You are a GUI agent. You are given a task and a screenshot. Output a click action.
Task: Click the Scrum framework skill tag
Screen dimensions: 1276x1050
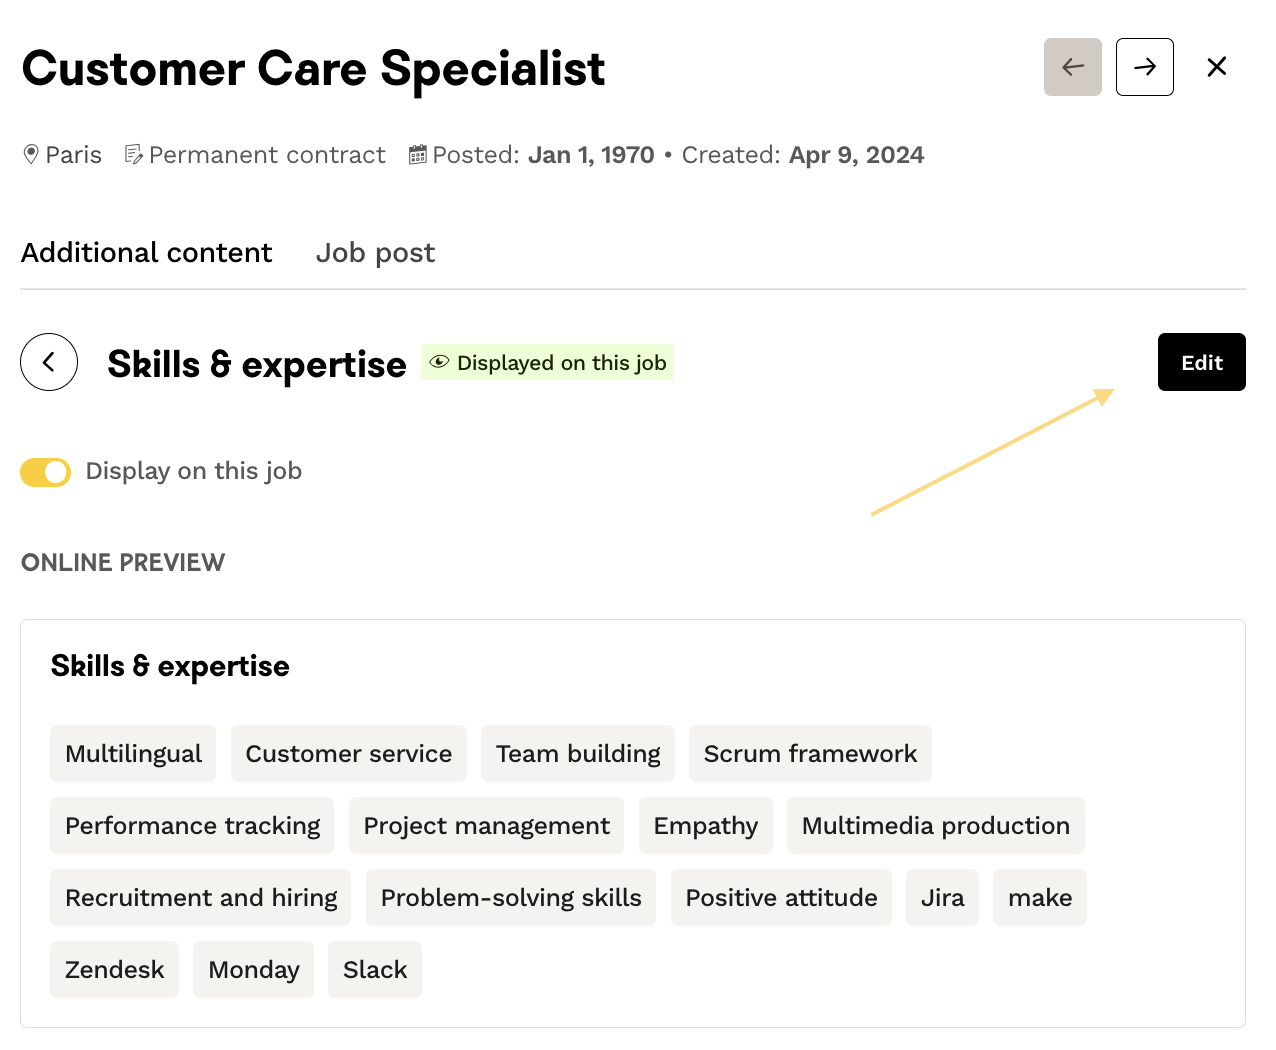810,754
